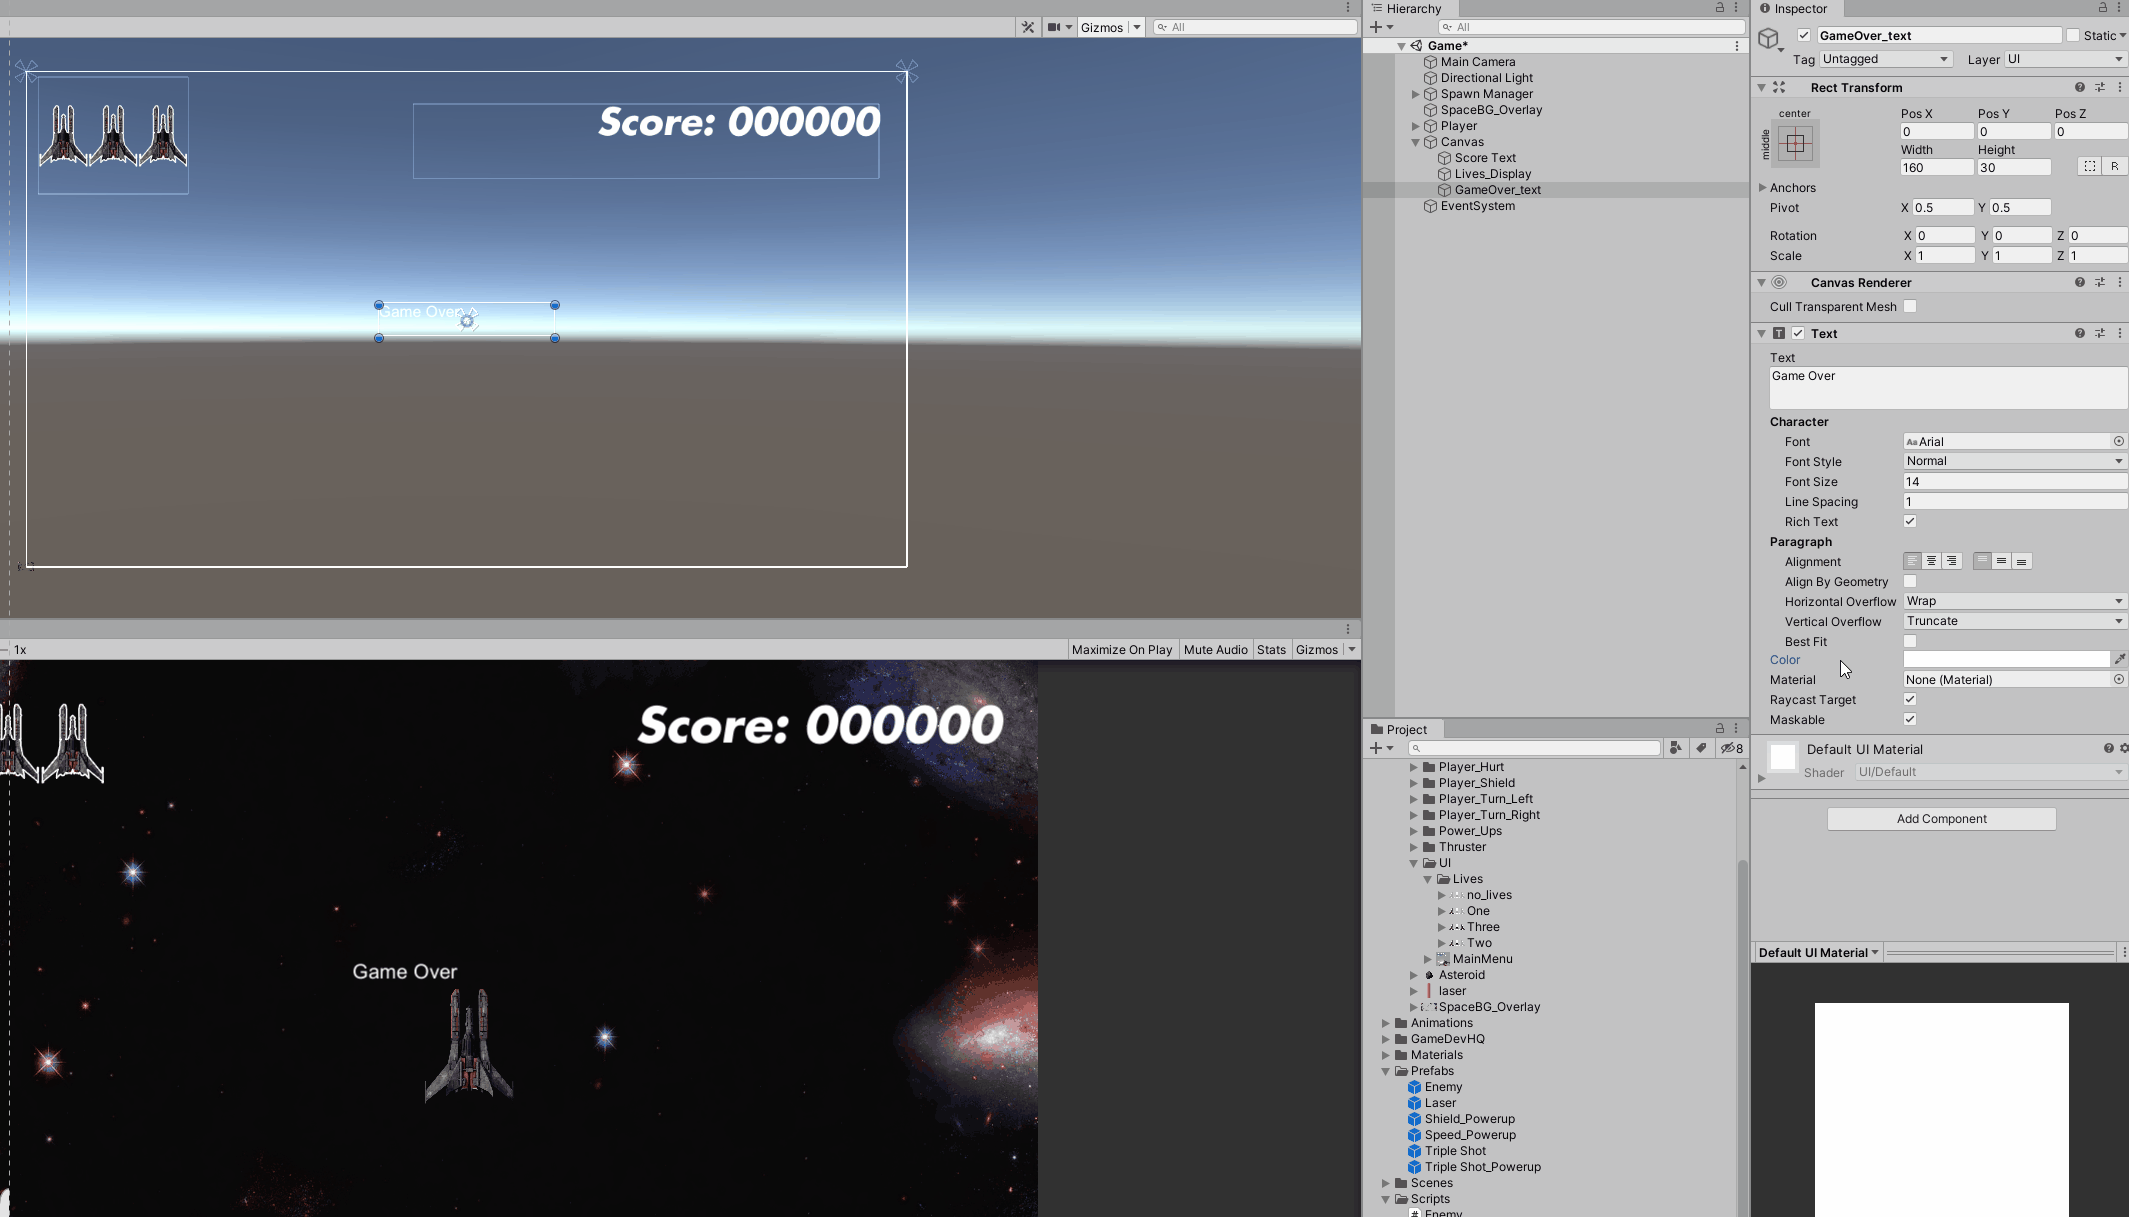2129x1217 pixels.
Task: Open Rect Transform help reference icon
Action: click(x=2079, y=88)
